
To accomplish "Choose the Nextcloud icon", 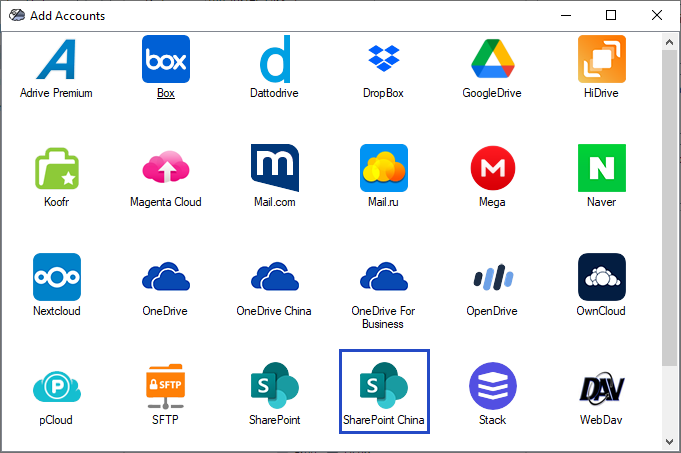I will (57, 277).
